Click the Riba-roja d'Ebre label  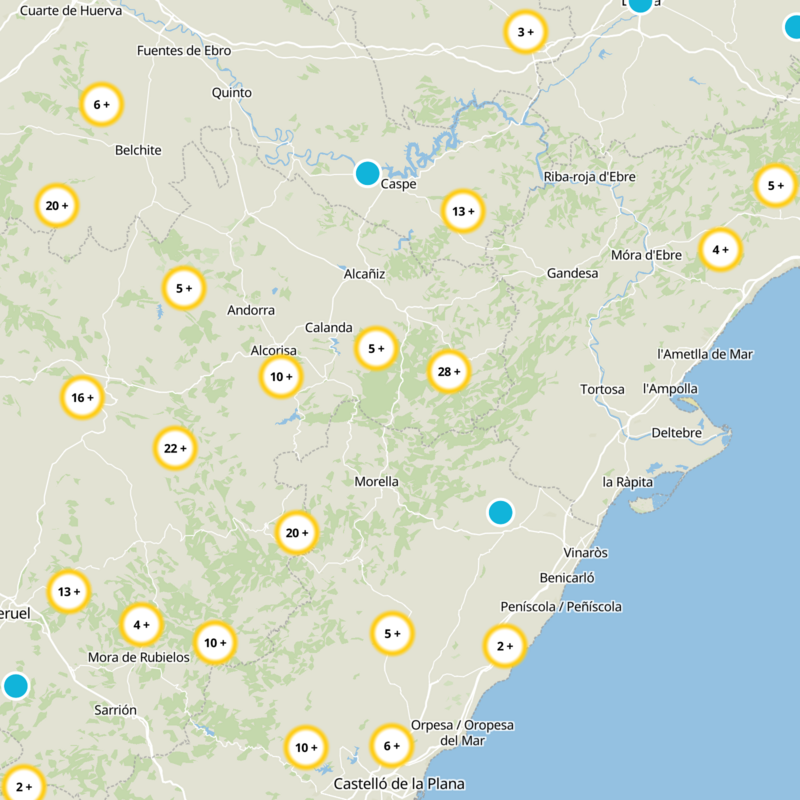pyautogui.click(x=590, y=177)
